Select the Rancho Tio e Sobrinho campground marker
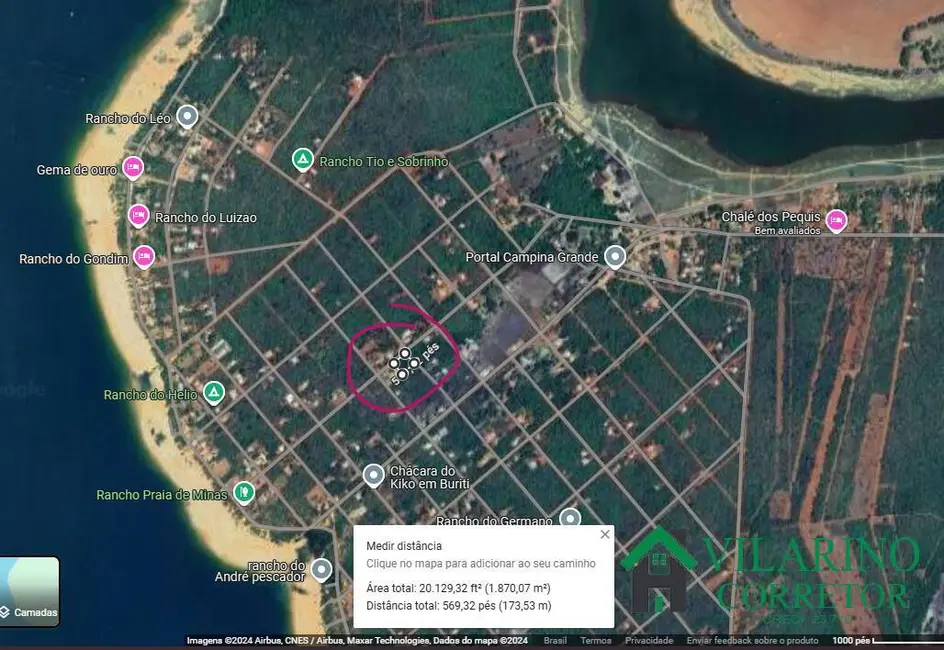This screenshot has width=944, height=650. click(302, 159)
